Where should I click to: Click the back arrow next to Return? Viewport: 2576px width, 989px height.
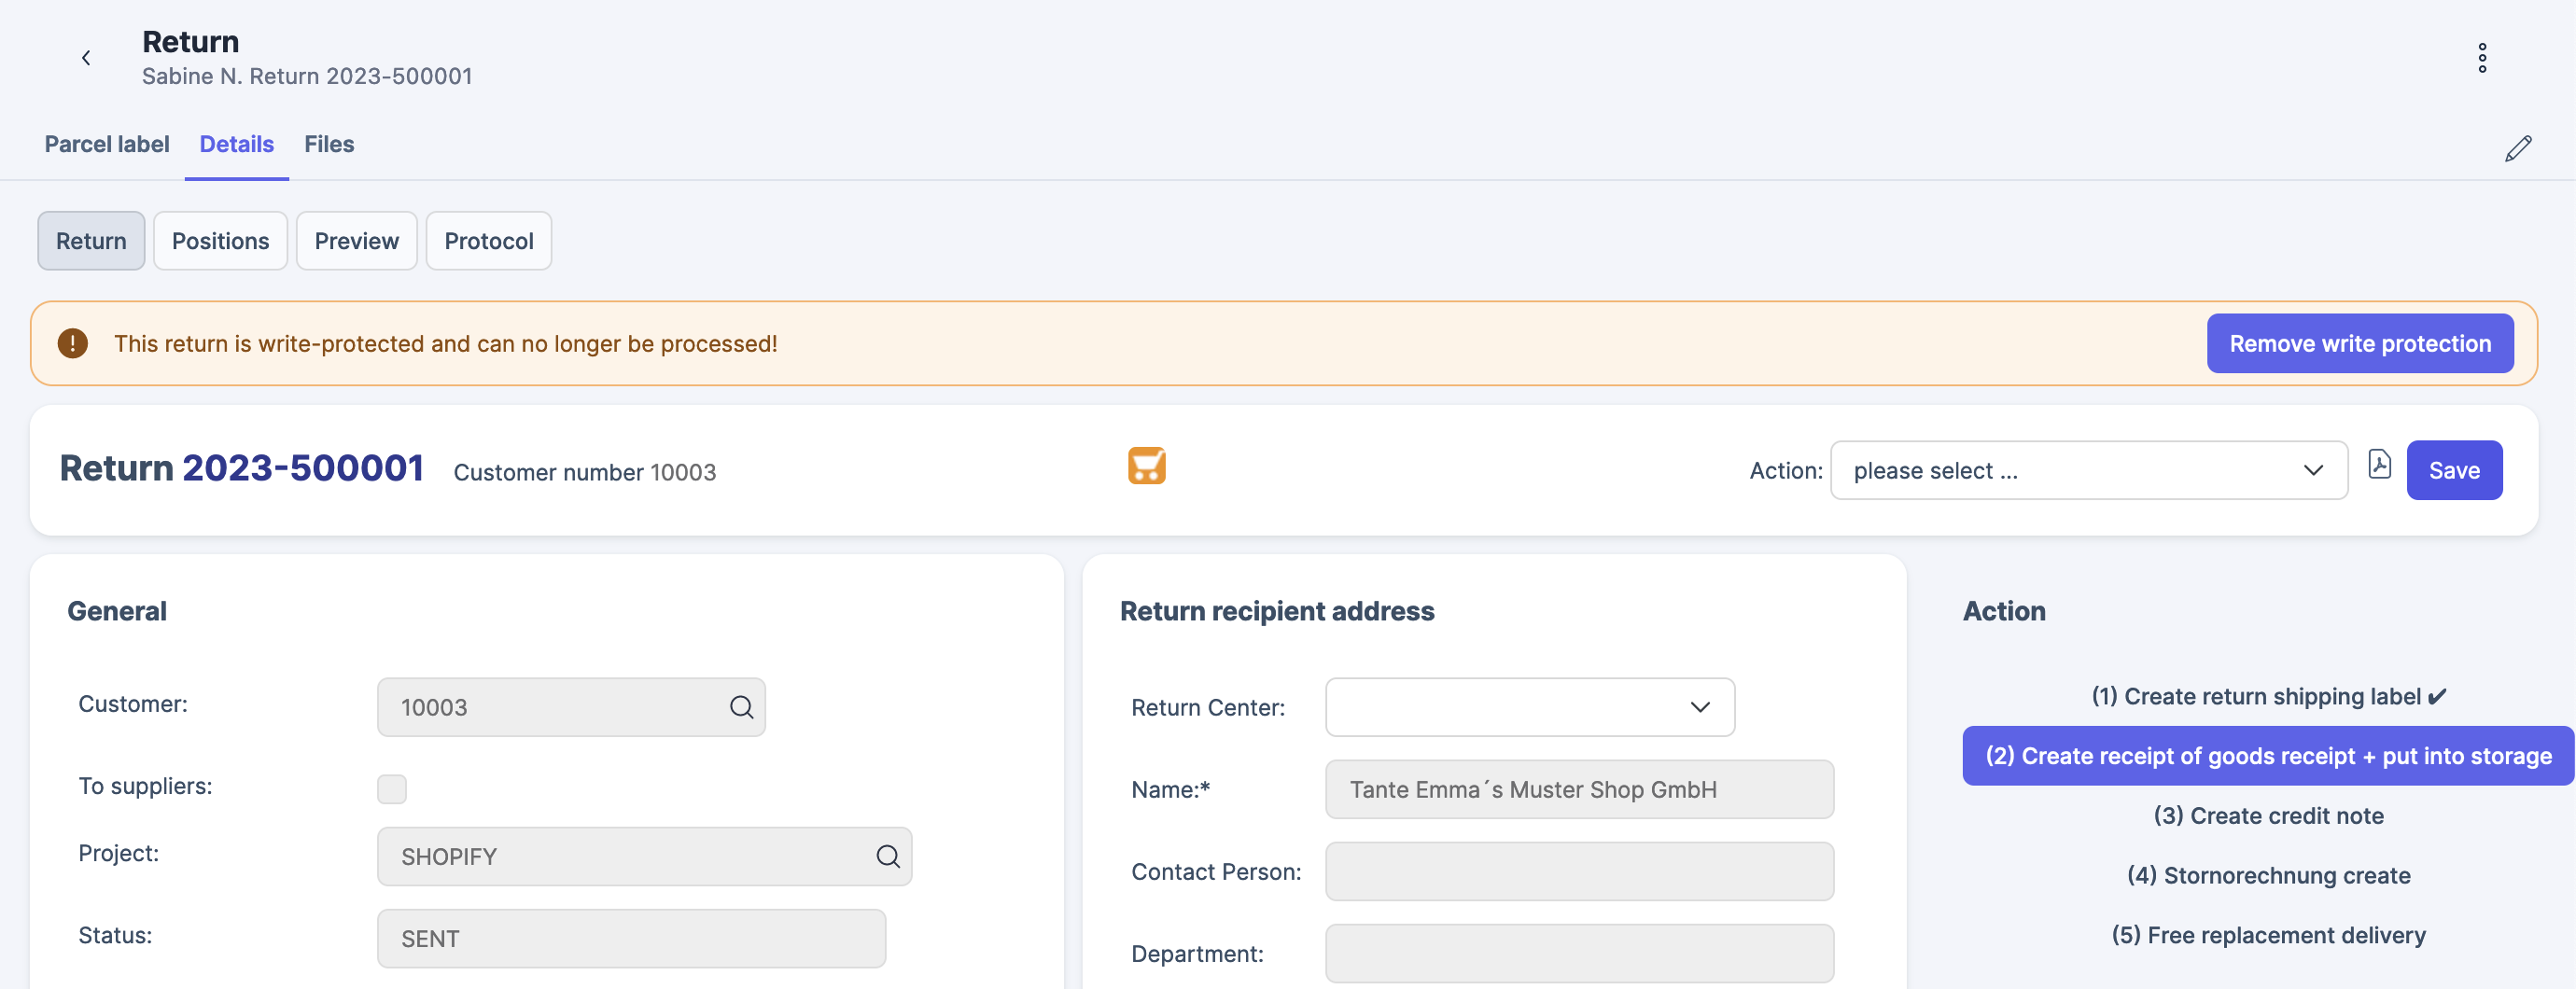(x=86, y=58)
